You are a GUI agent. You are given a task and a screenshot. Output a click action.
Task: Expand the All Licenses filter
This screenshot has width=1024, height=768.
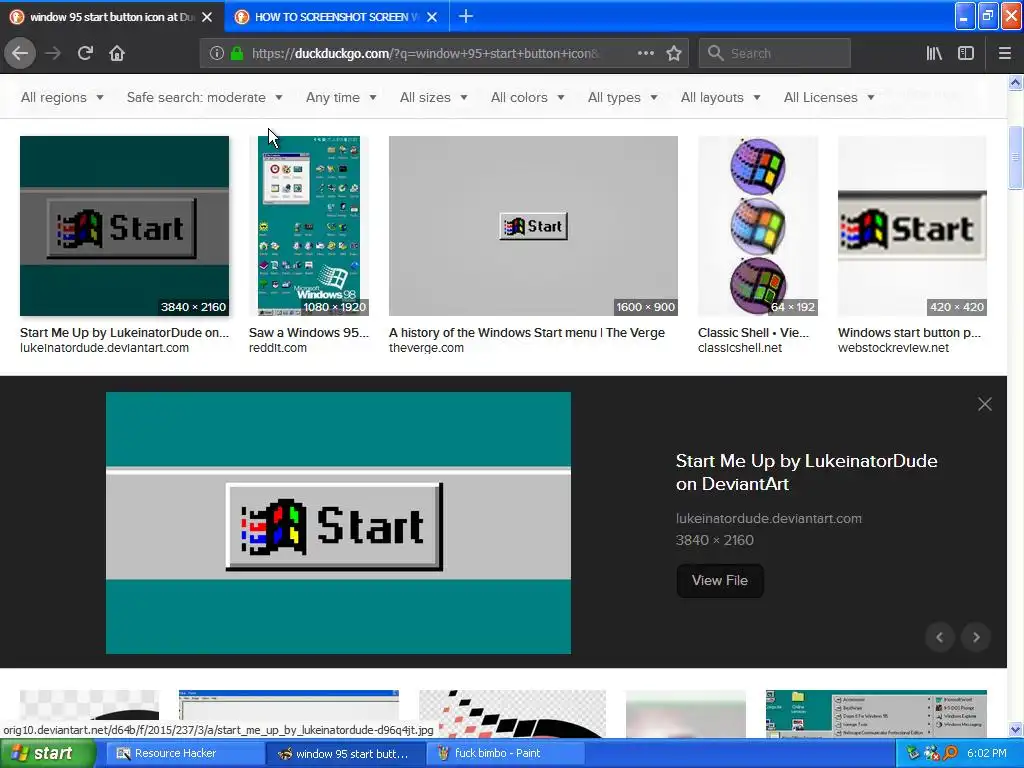(x=829, y=97)
